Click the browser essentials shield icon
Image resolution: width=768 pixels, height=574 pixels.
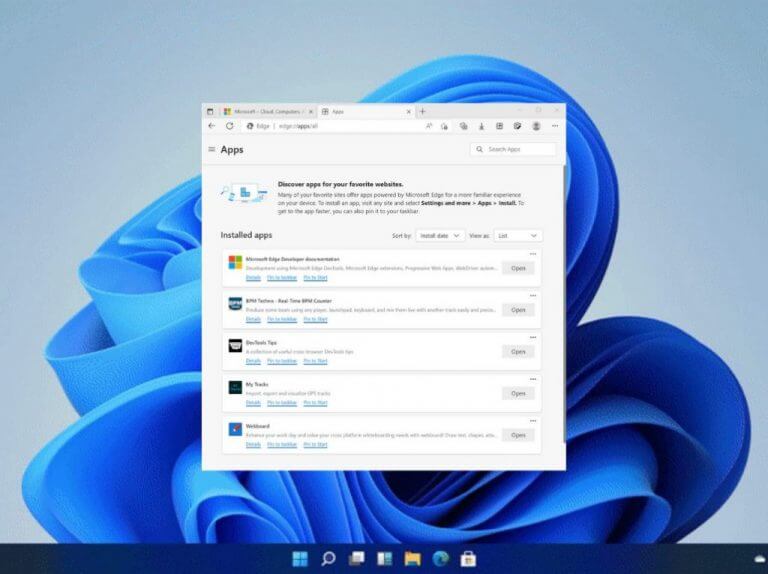click(517, 126)
